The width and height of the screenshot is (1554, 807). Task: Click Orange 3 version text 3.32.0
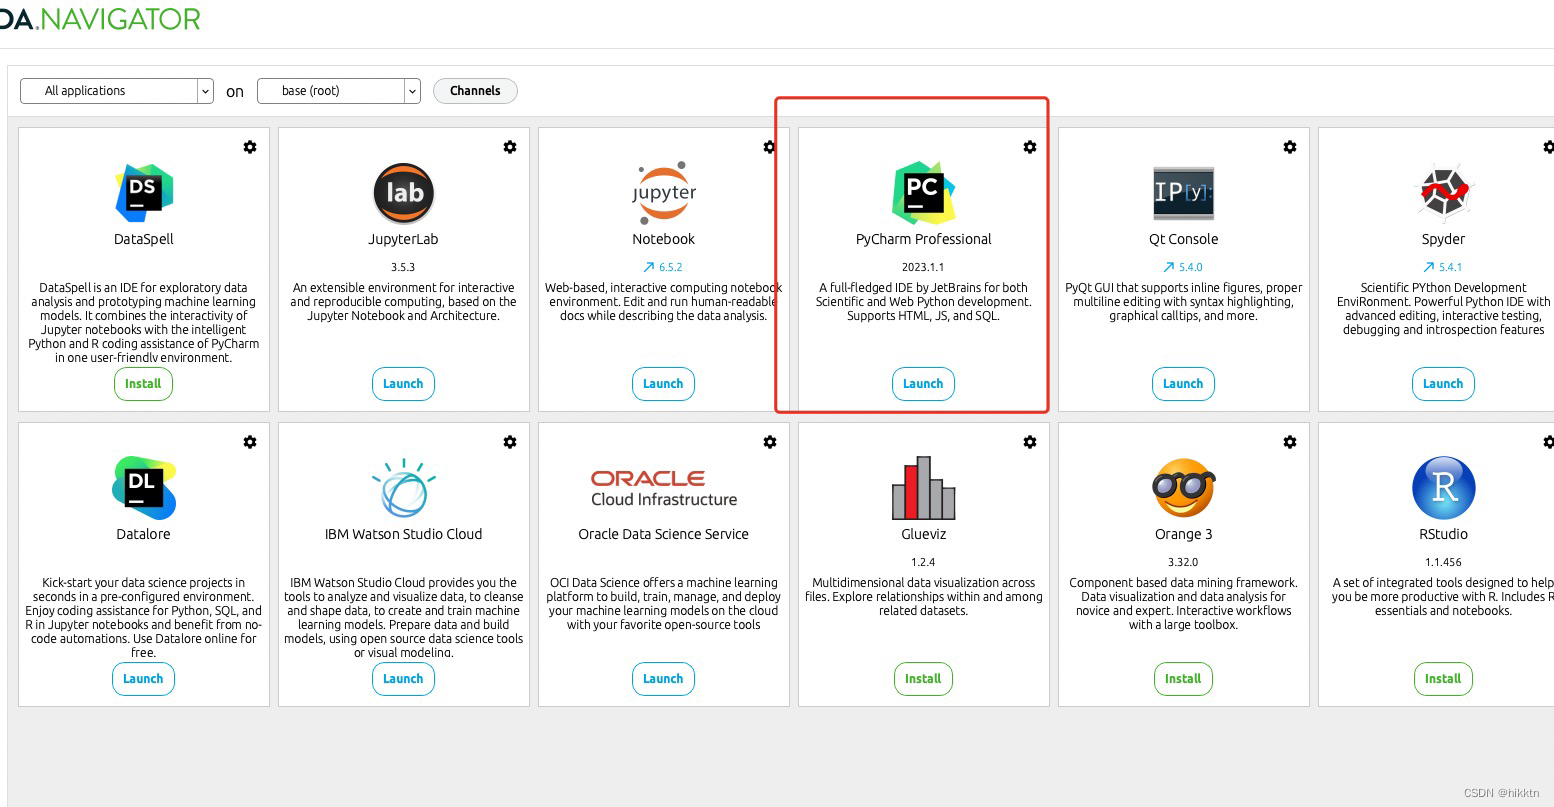tap(1183, 562)
